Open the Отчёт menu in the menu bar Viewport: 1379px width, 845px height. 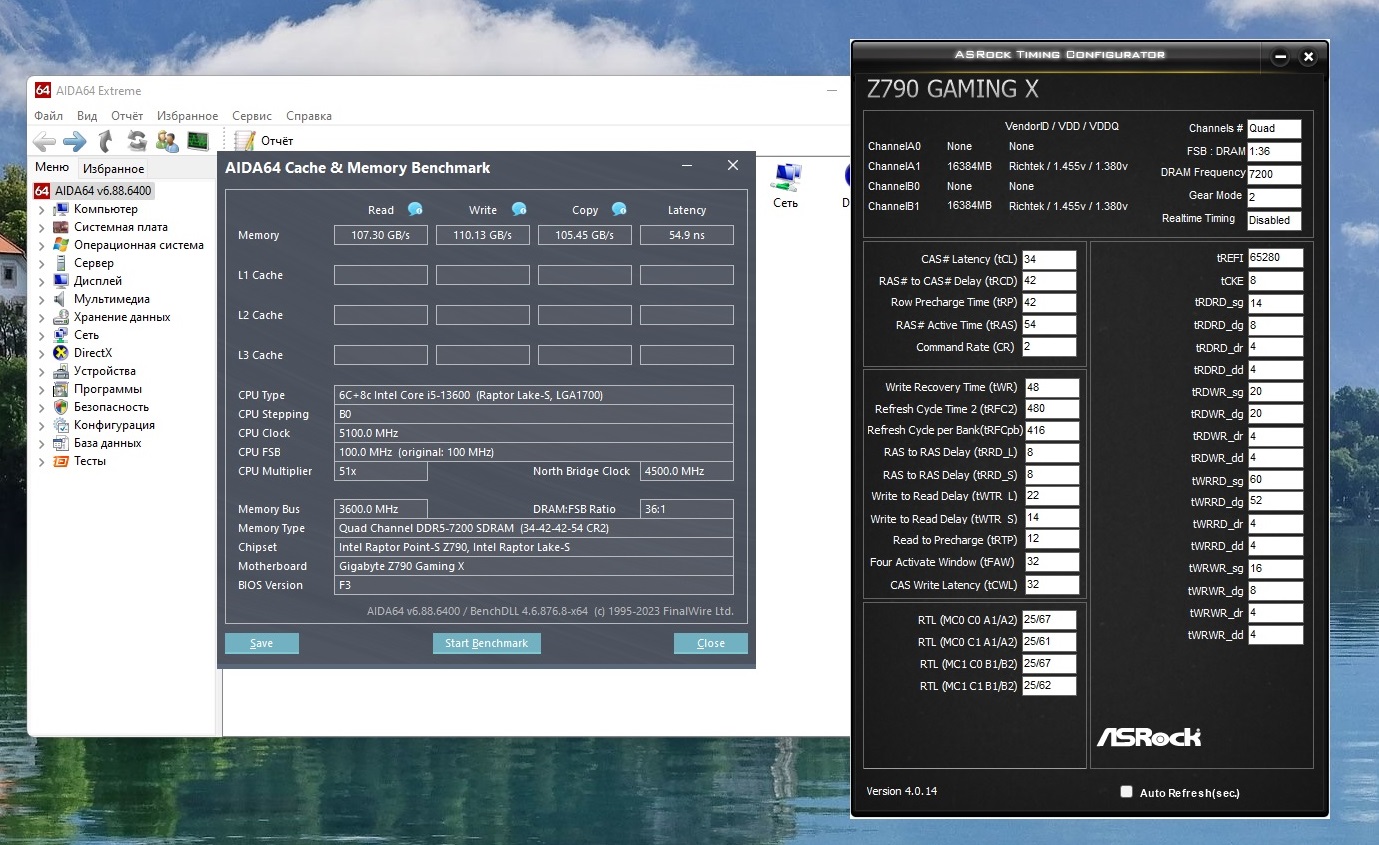[x=127, y=116]
